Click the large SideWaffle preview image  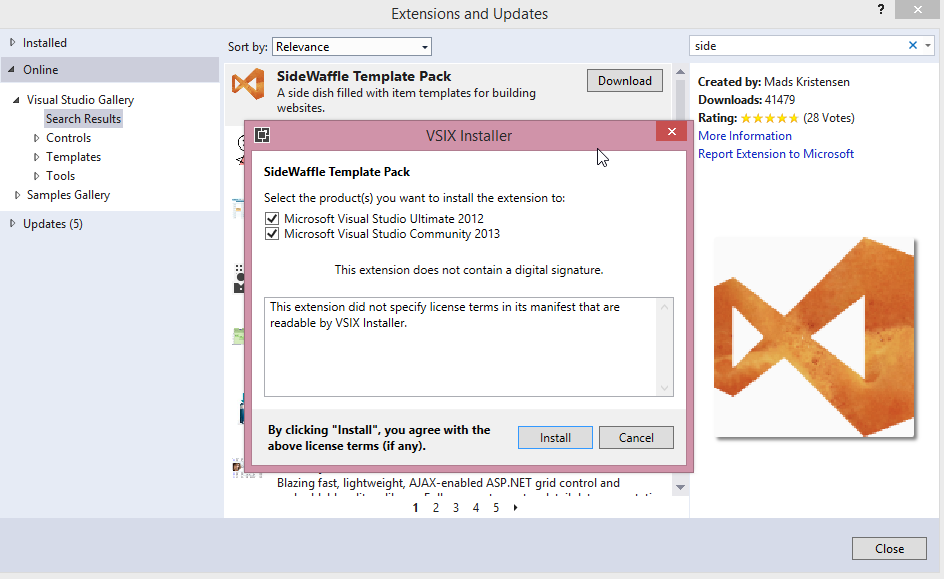[x=814, y=336]
